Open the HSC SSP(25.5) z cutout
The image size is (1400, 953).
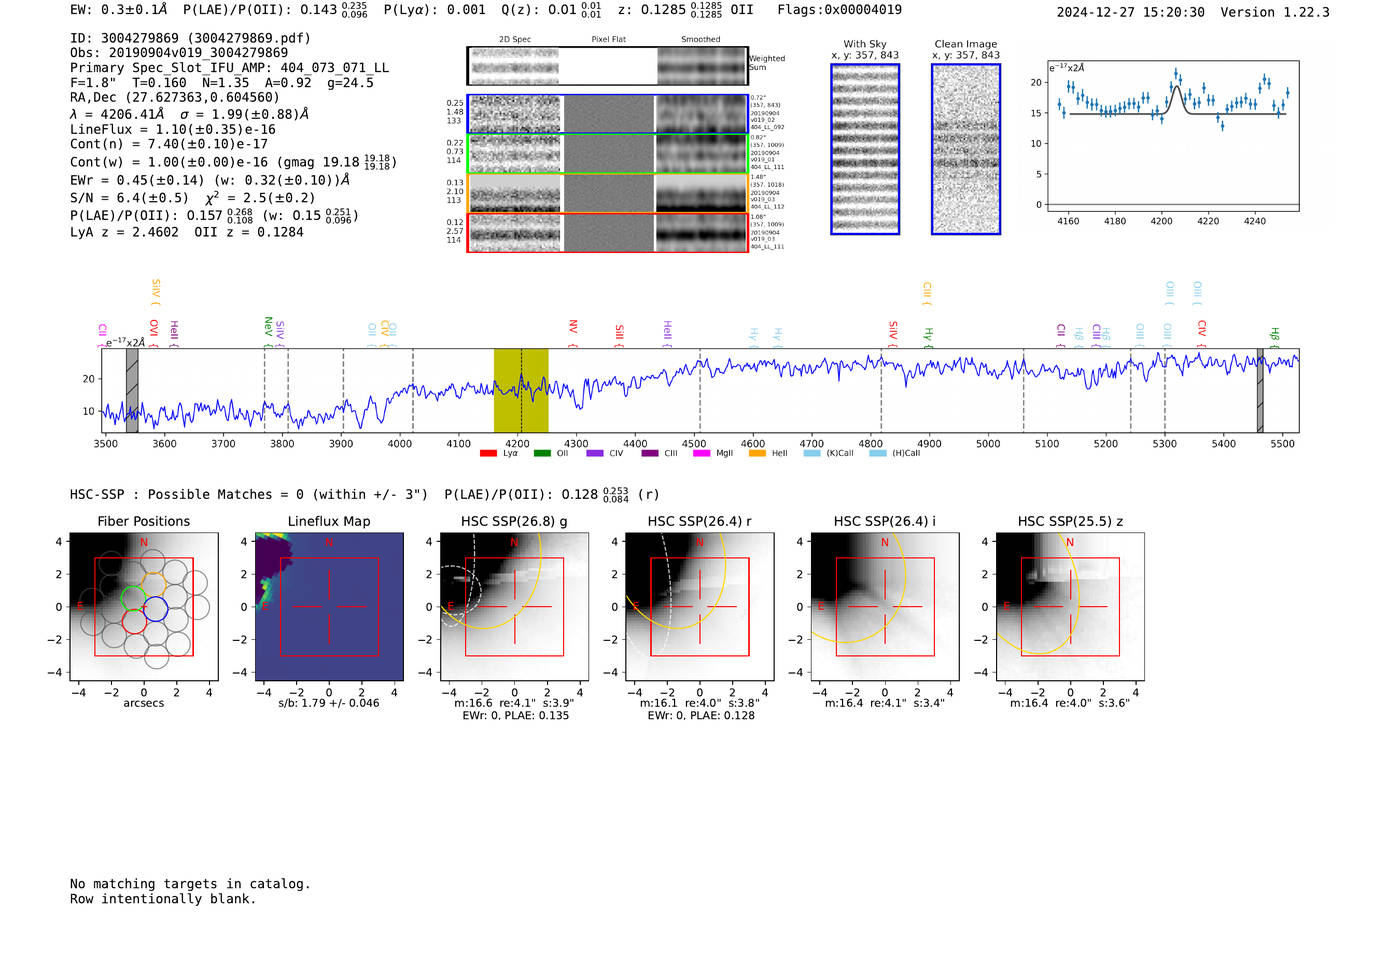pyautogui.click(x=1070, y=607)
